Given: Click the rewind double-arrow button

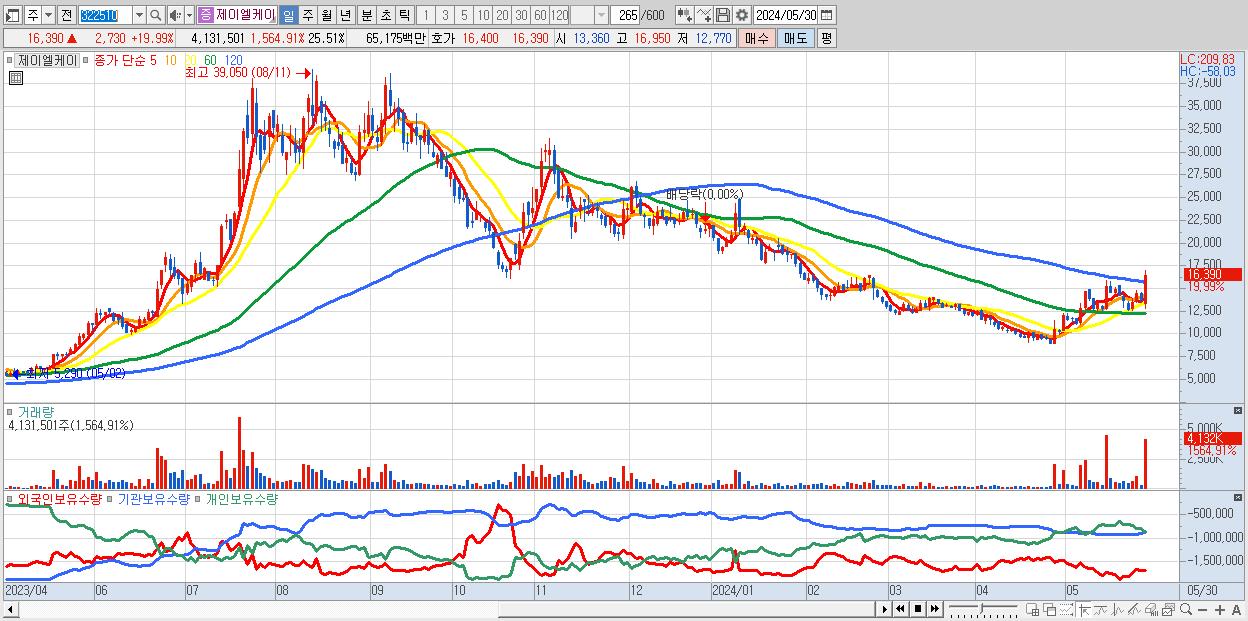Looking at the screenshot, I should [900, 609].
